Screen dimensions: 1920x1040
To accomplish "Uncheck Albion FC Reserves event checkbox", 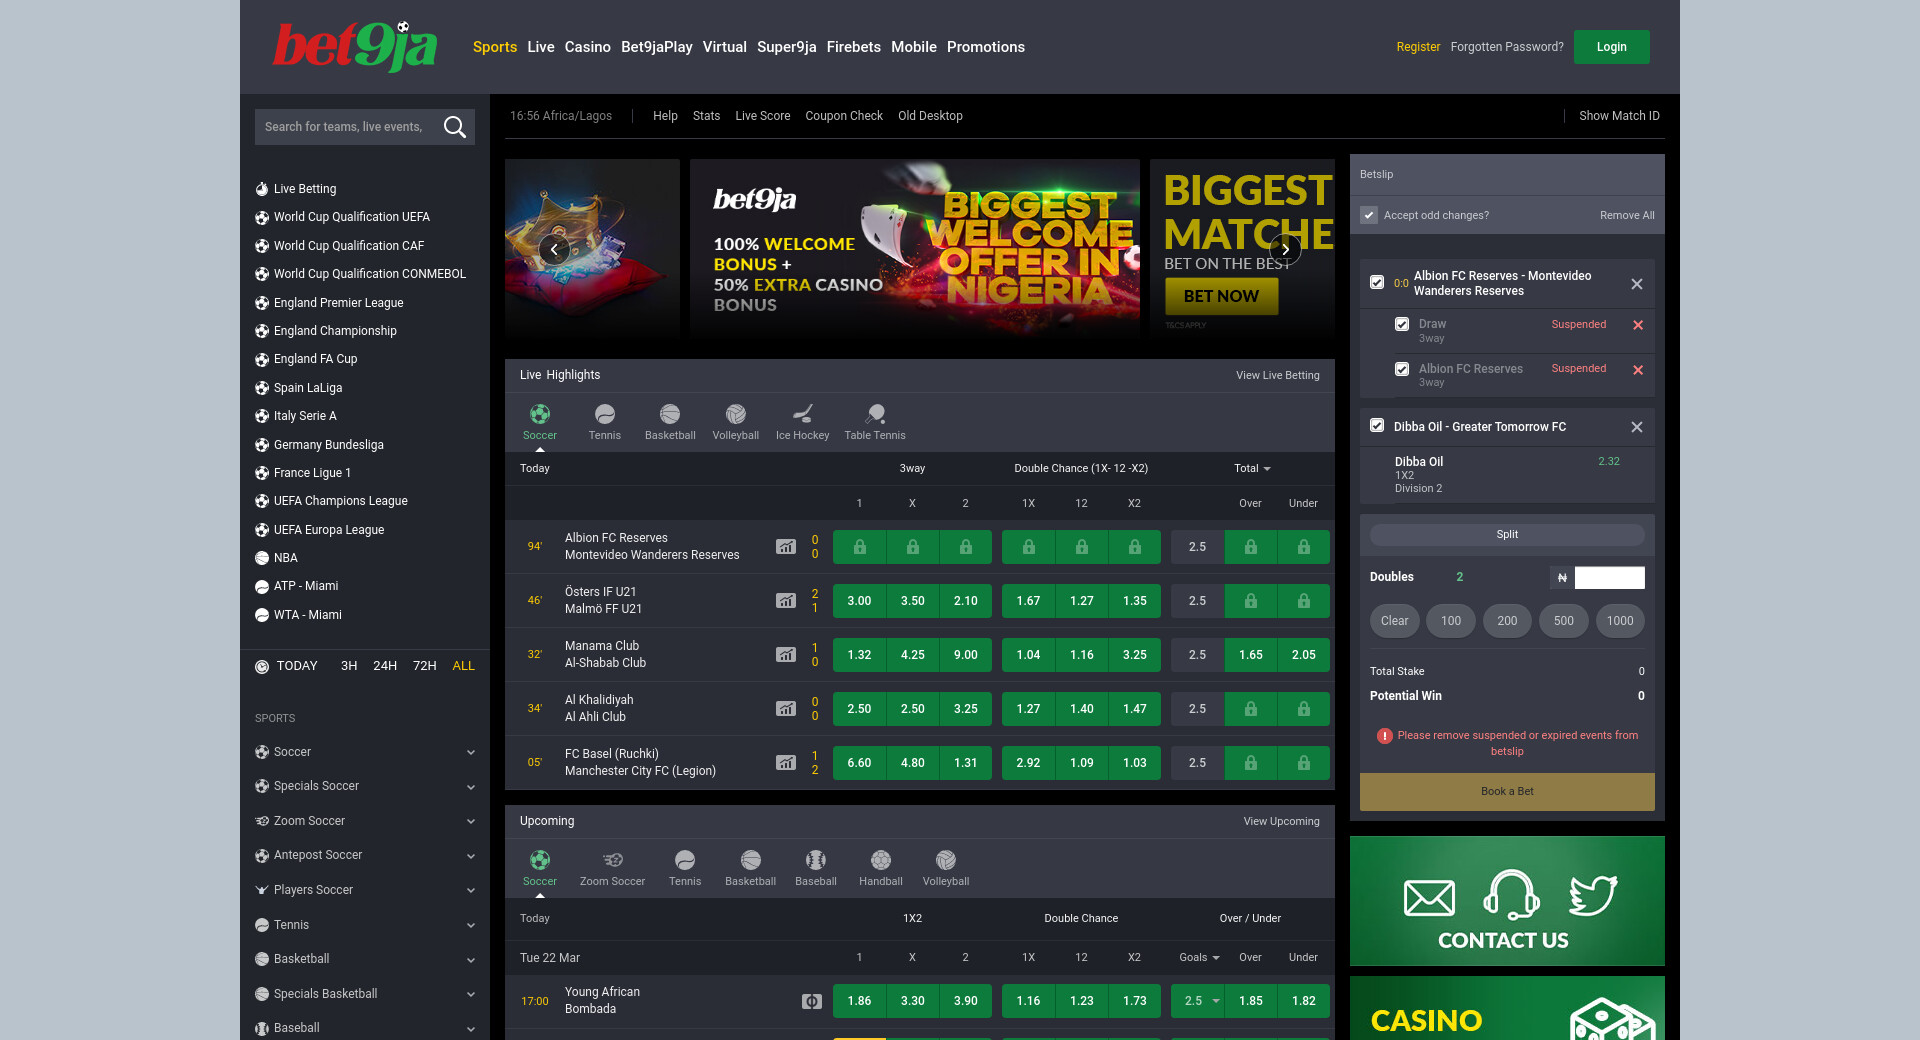I will tap(1377, 283).
